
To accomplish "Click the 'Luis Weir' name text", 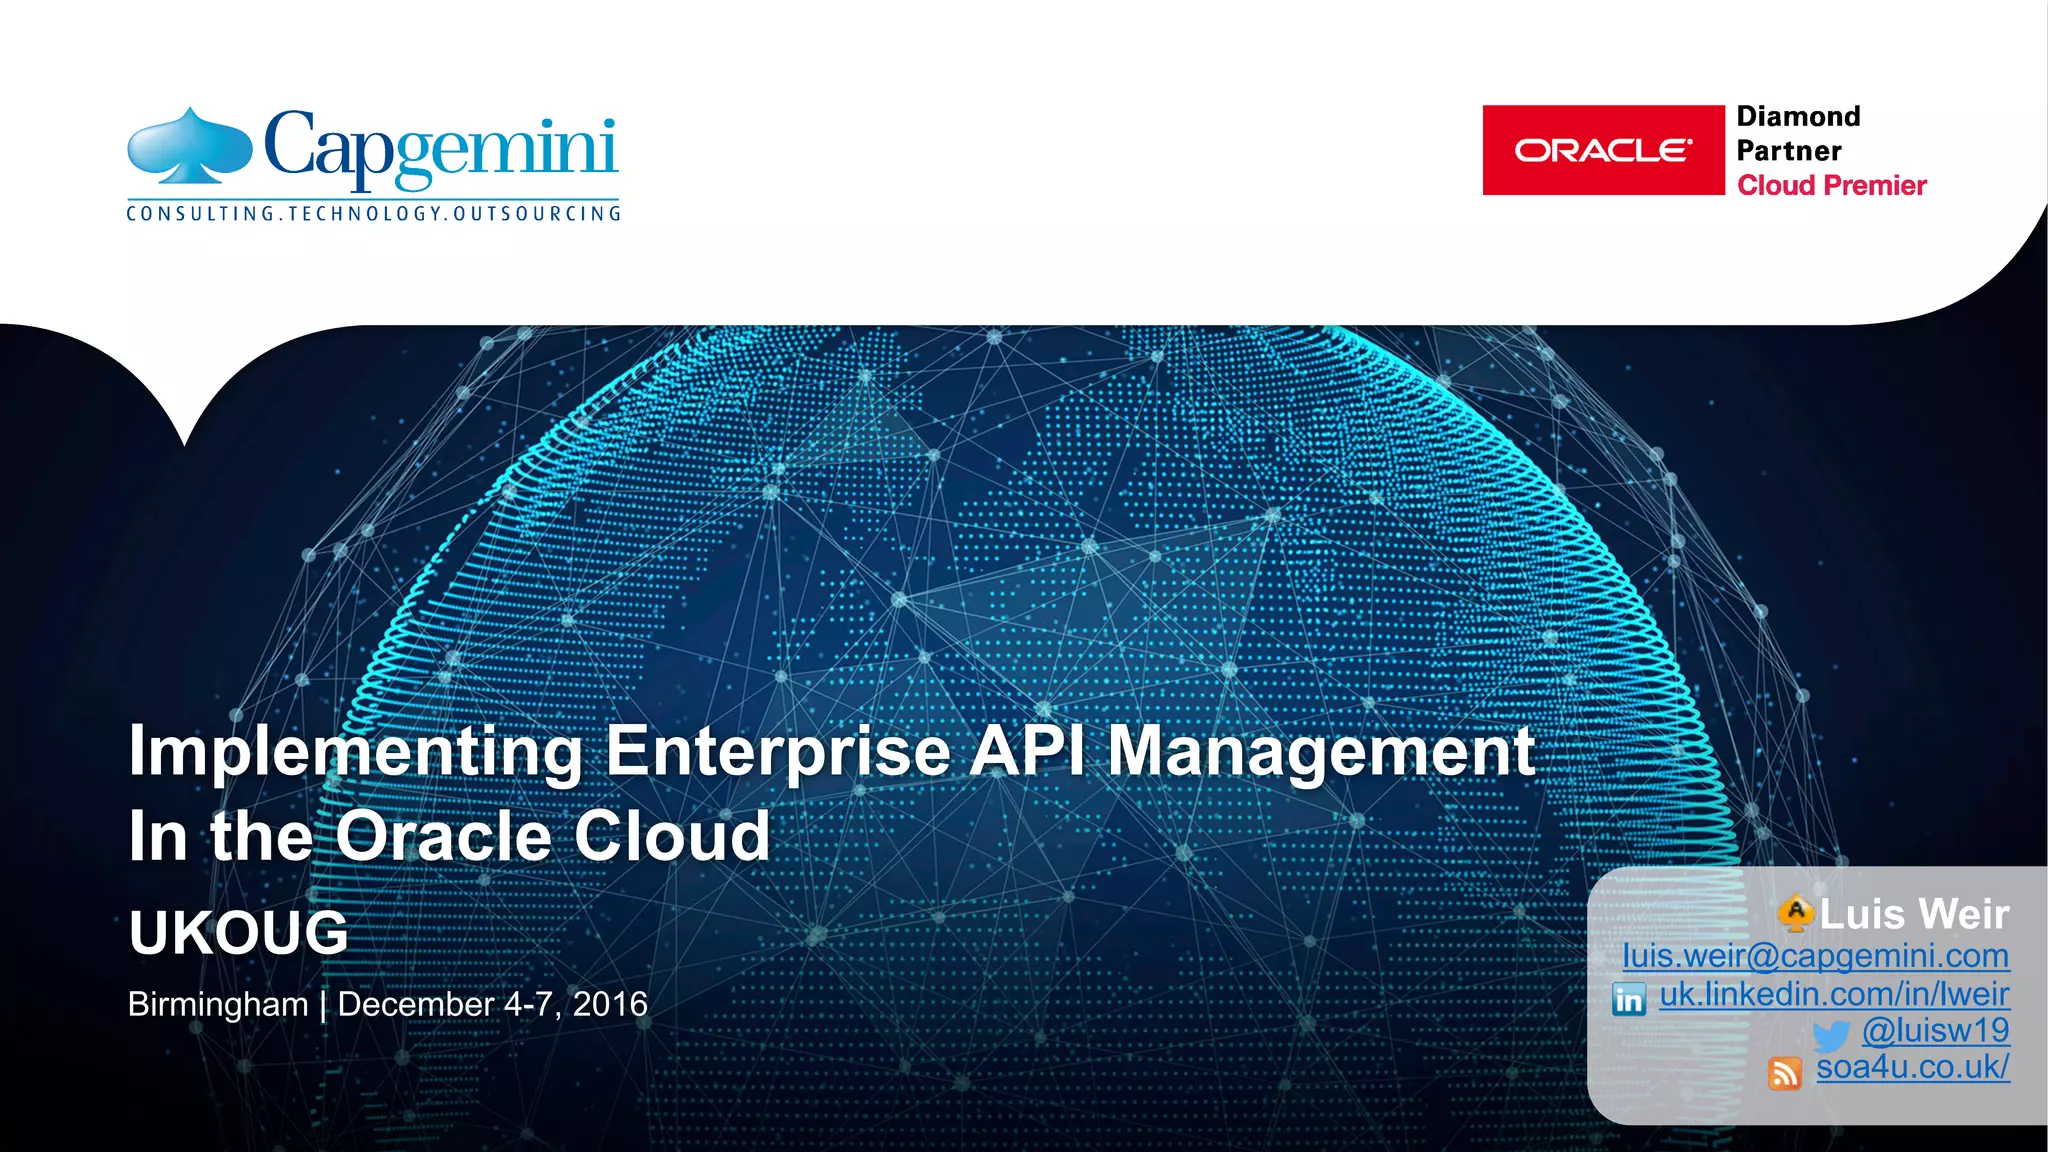I will point(1914,914).
